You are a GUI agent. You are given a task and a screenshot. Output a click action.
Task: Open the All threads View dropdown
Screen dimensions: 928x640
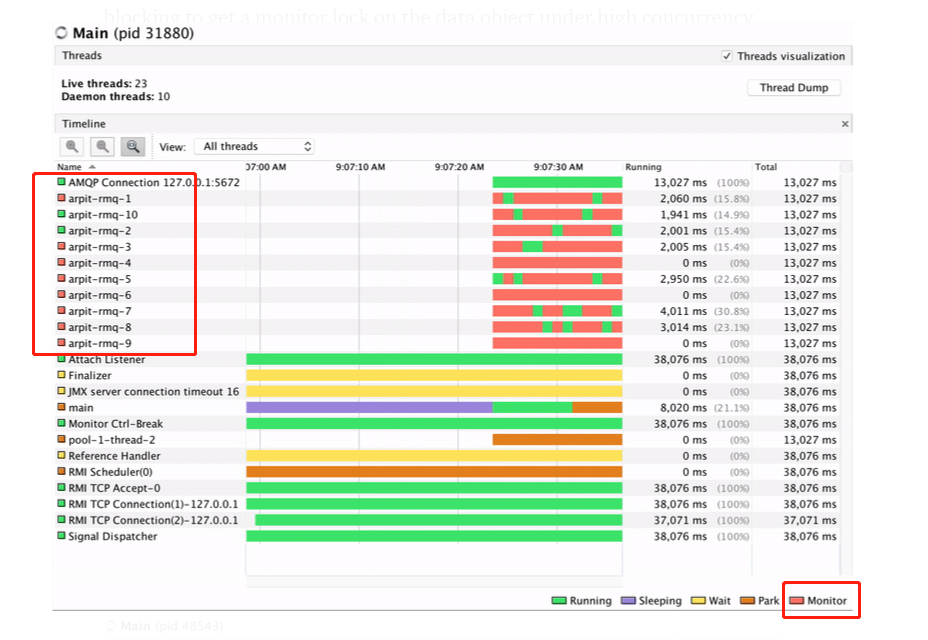(254, 146)
